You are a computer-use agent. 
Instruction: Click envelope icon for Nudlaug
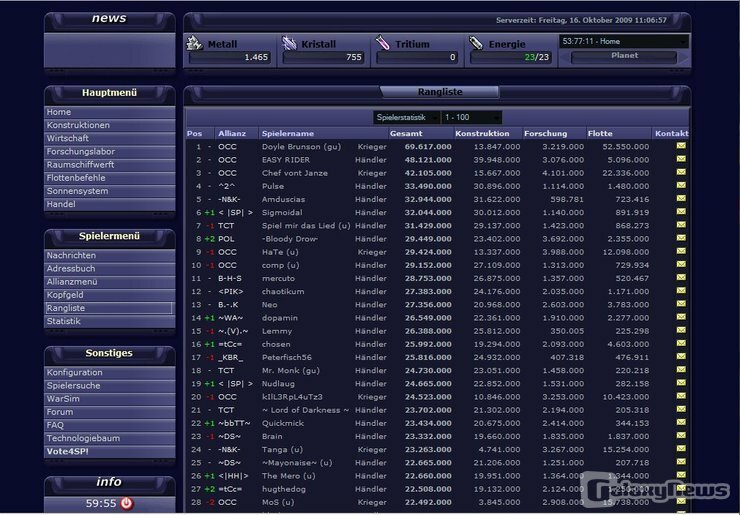point(681,383)
